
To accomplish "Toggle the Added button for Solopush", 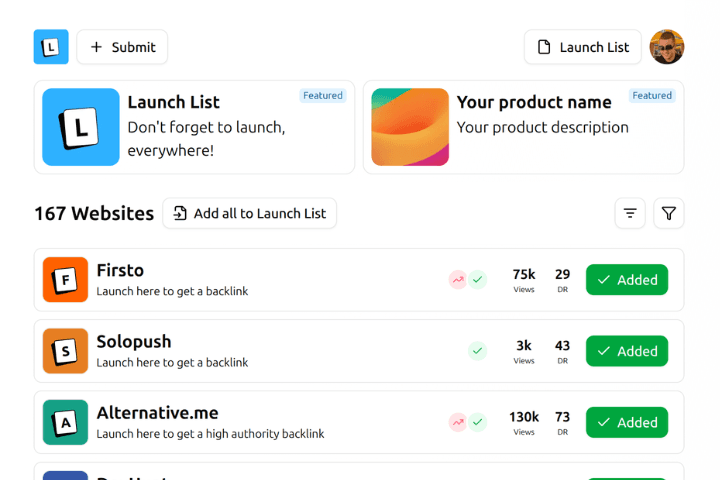I will (x=627, y=351).
